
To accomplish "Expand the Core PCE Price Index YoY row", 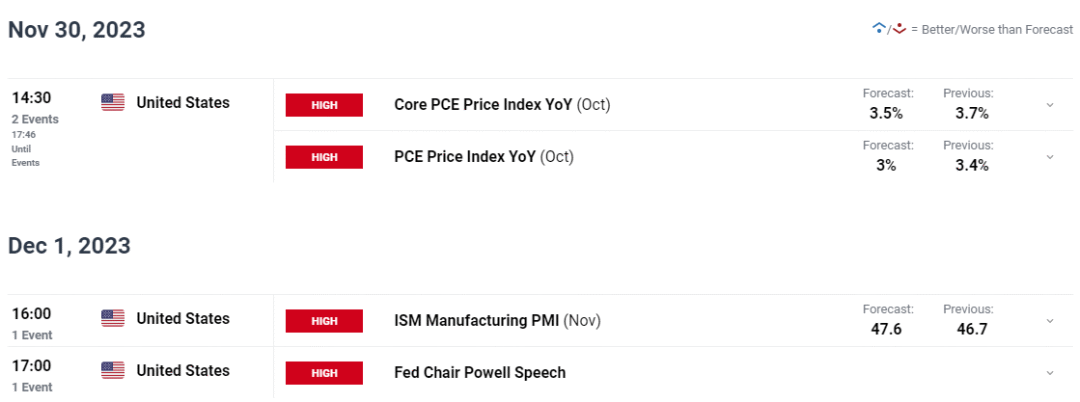I will pos(1049,105).
